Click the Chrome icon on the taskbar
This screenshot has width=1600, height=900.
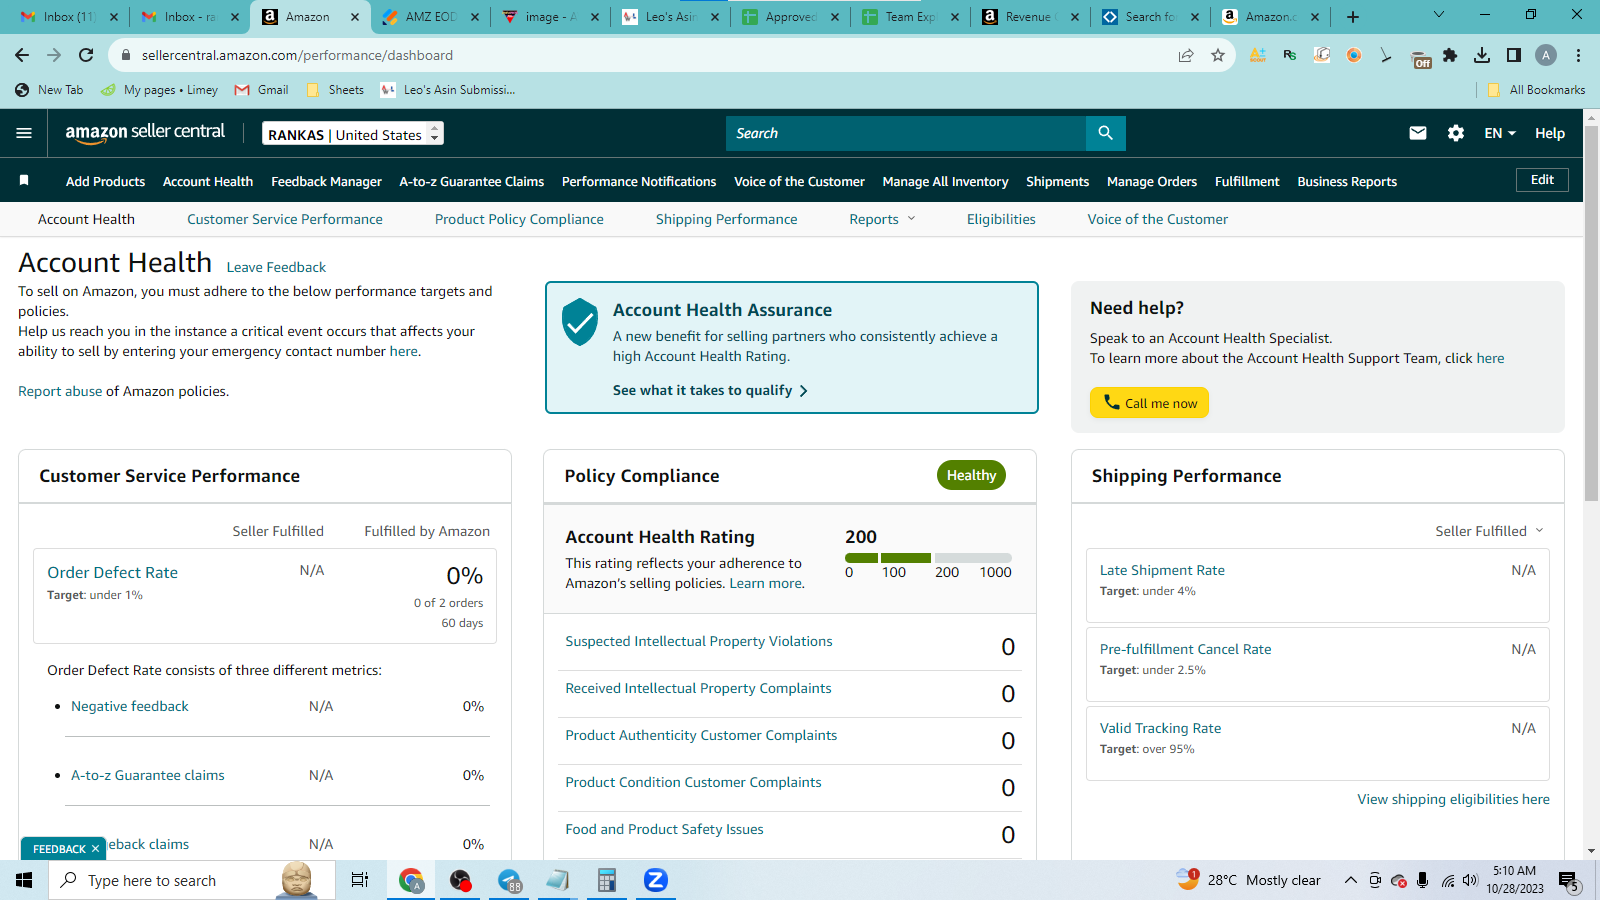(411, 880)
